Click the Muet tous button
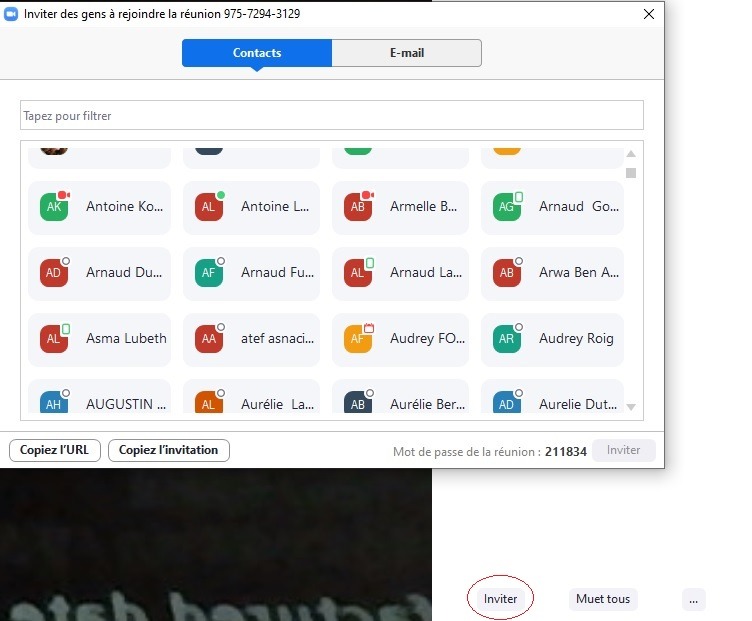Screen dimensions: 752x621 (x=603, y=599)
